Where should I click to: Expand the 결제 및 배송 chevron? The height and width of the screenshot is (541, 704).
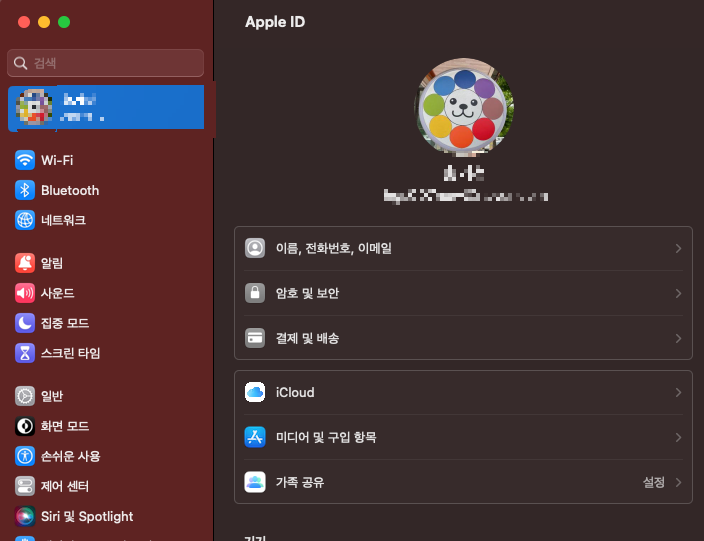point(678,338)
